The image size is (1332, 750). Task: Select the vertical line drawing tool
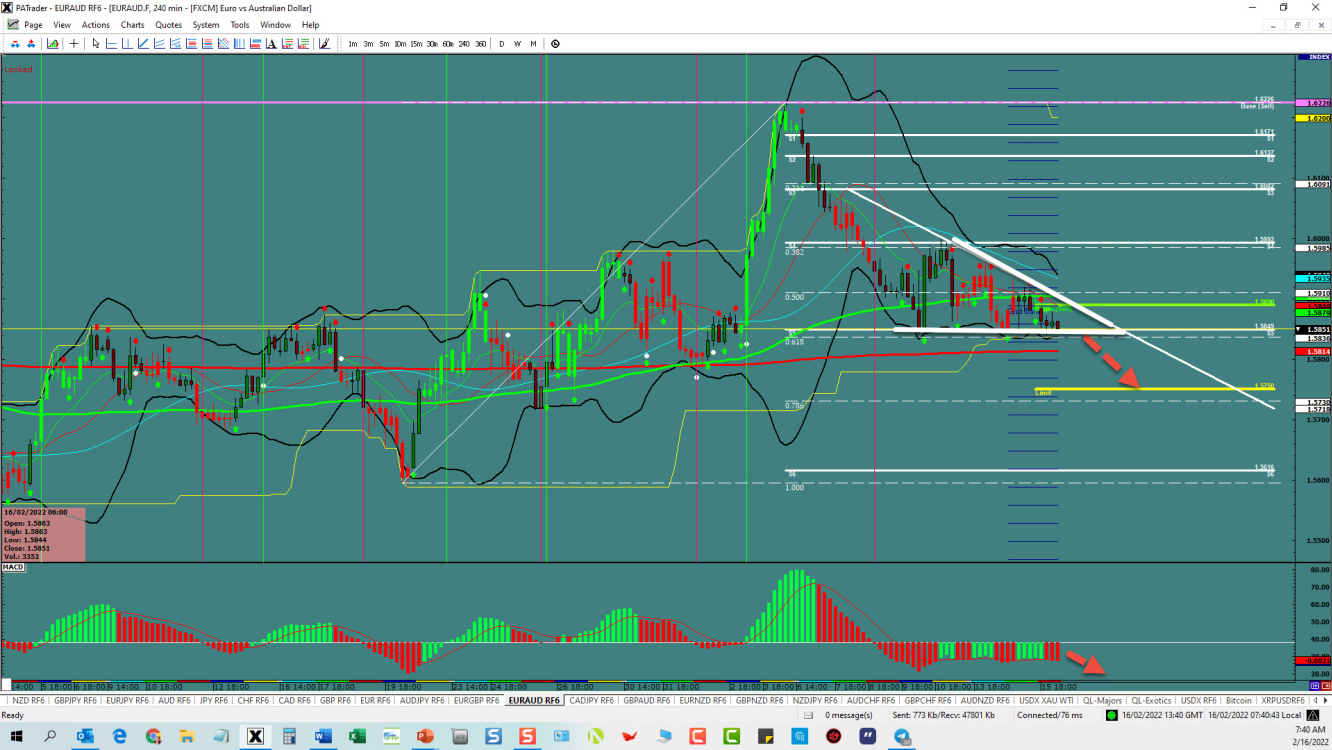coord(128,43)
